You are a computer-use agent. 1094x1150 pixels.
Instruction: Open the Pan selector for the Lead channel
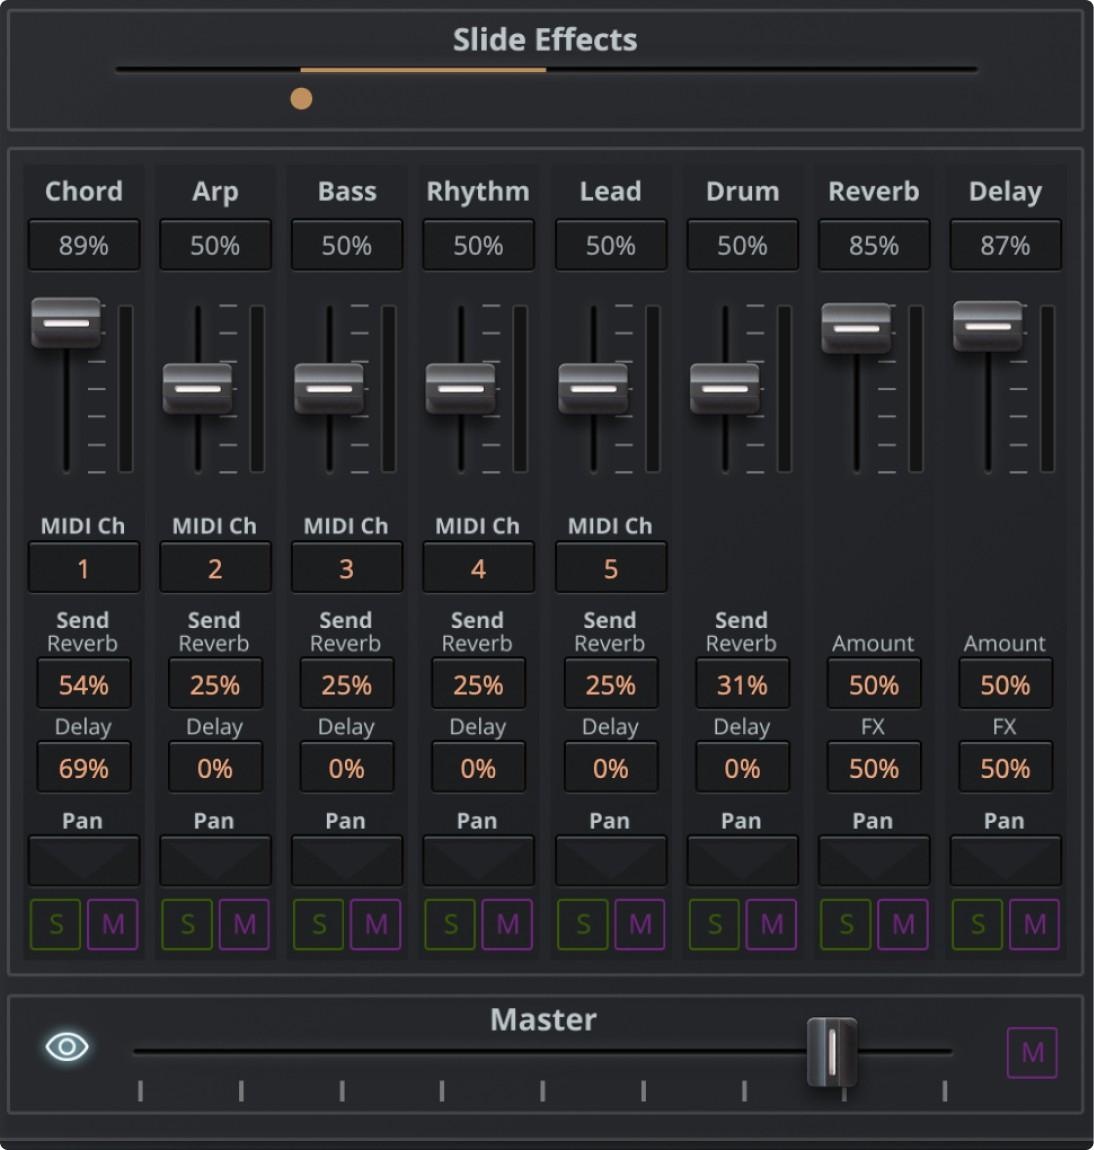[610, 859]
